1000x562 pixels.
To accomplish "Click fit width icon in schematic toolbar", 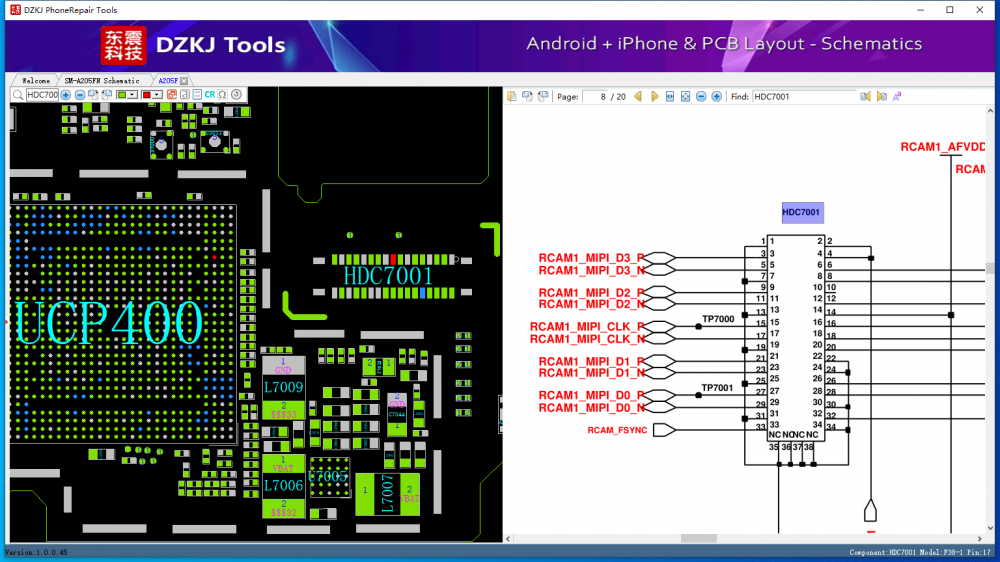I will (x=670, y=96).
